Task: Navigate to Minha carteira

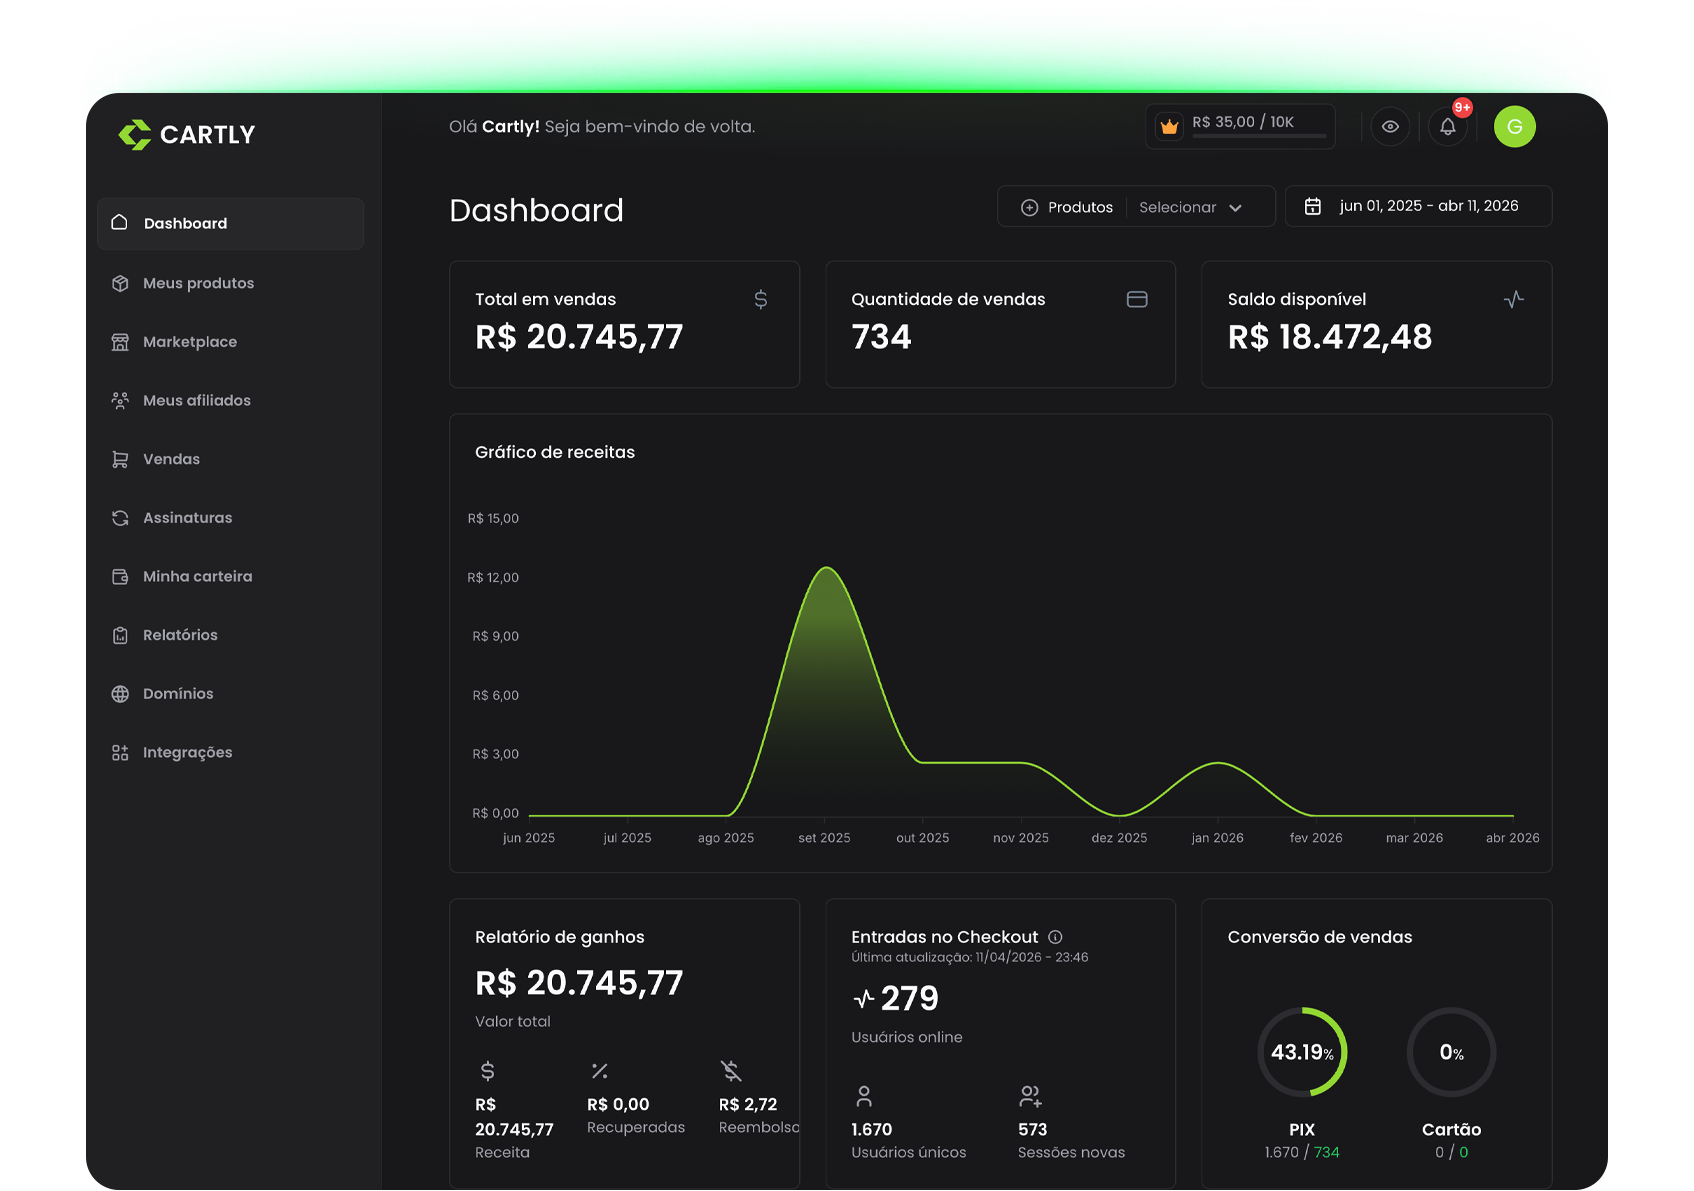Action: click(197, 577)
